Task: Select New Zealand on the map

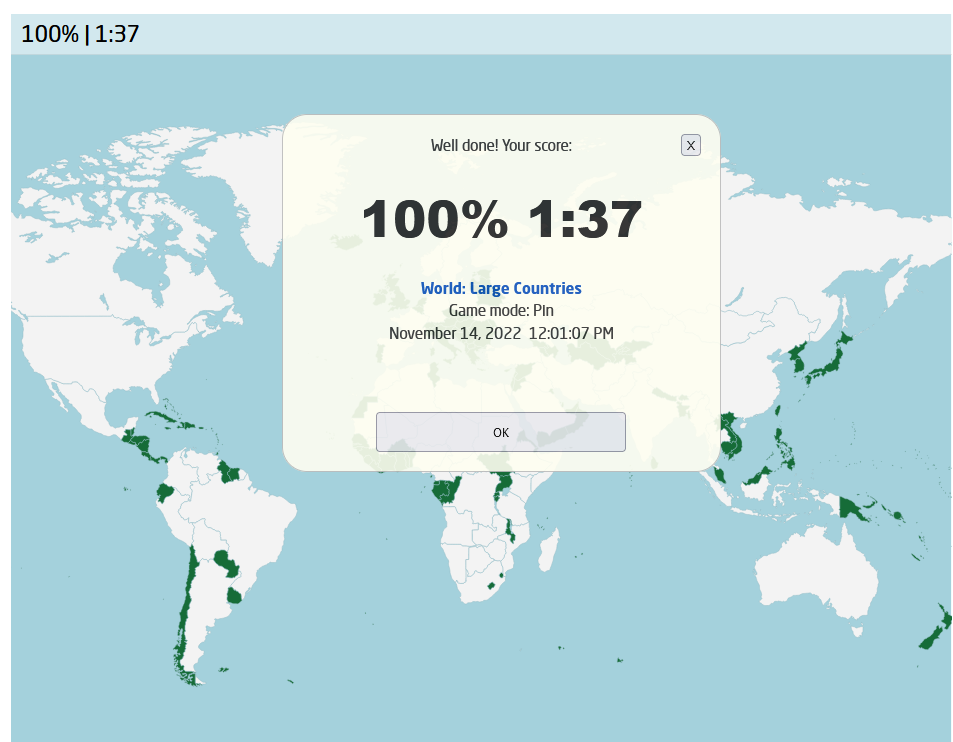Action: click(x=936, y=629)
